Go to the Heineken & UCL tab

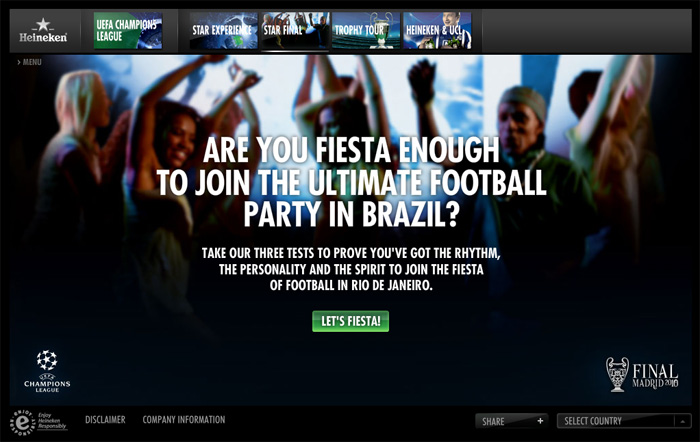tap(437, 30)
